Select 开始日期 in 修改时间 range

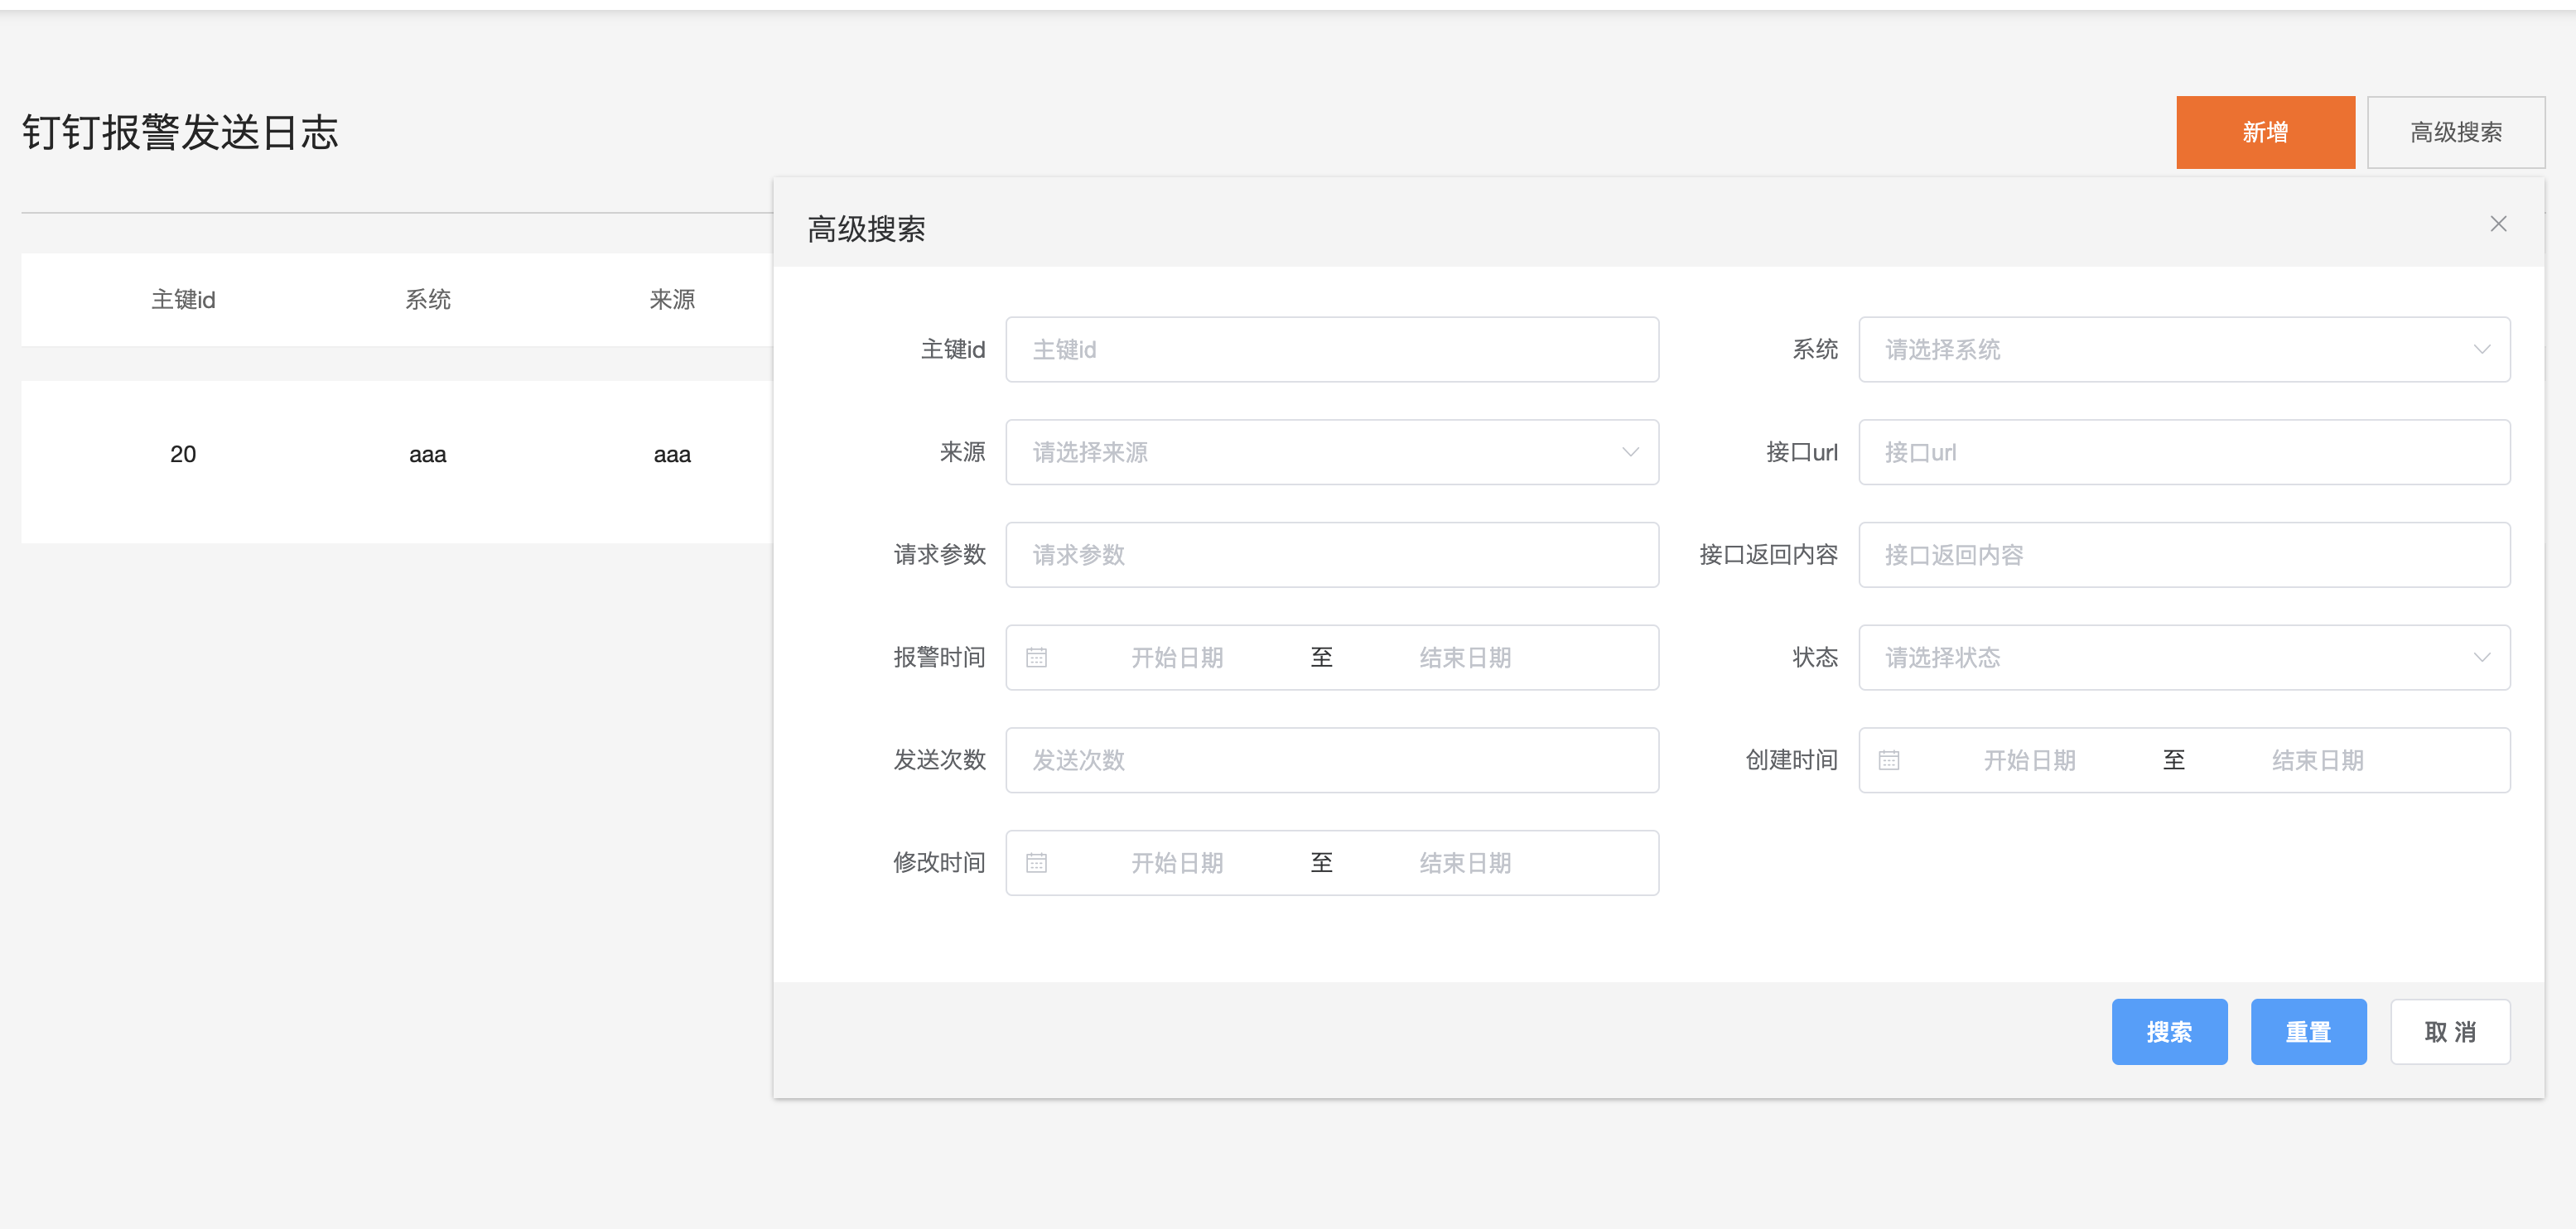(x=1177, y=863)
